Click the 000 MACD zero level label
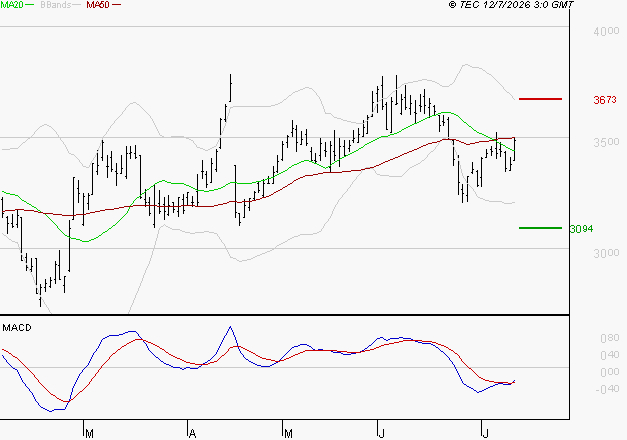The height and width of the screenshot is (440, 627). (x=610, y=372)
